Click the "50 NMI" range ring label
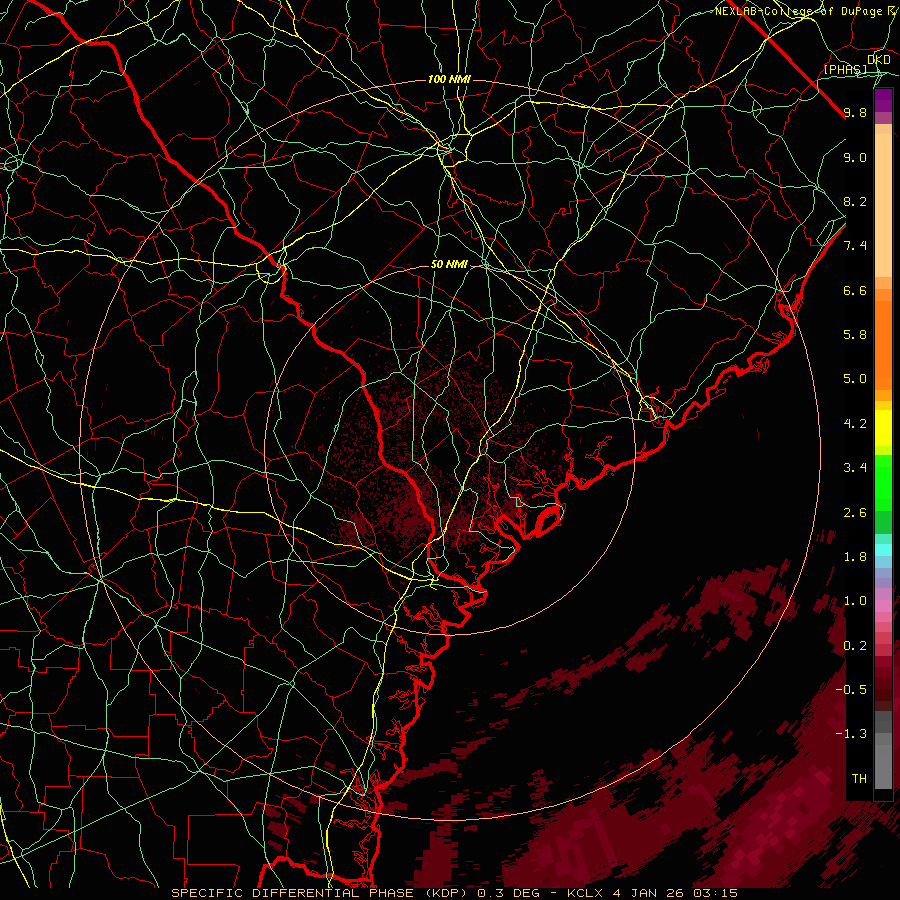Screen dimensions: 900x900 coord(449,265)
